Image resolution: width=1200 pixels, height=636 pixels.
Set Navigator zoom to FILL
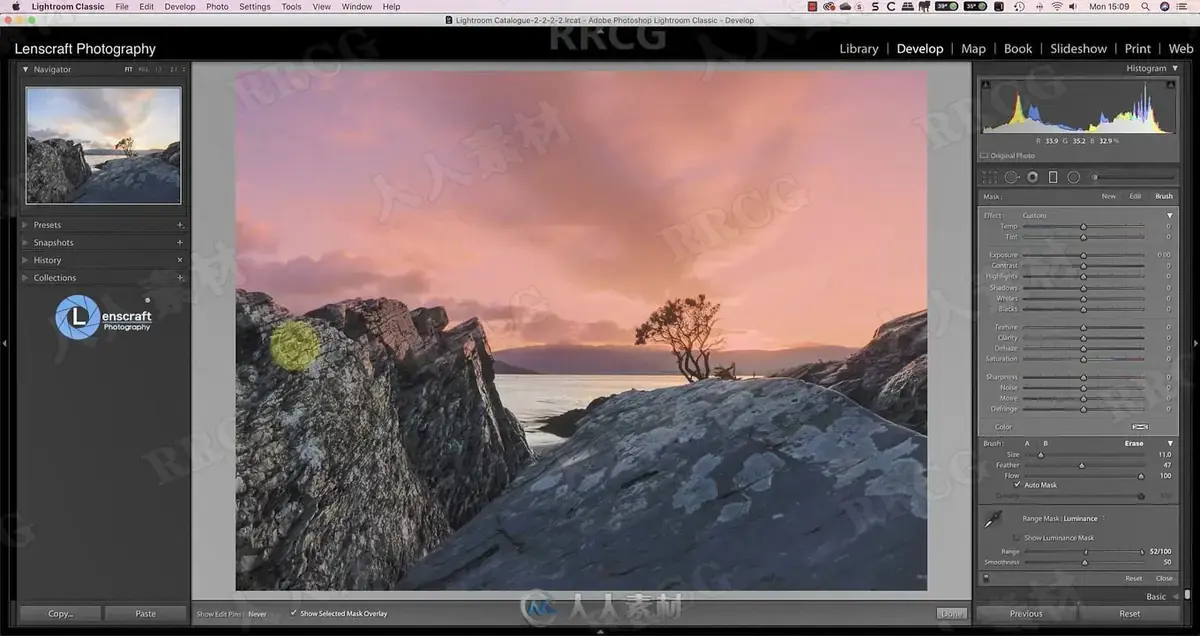143,70
